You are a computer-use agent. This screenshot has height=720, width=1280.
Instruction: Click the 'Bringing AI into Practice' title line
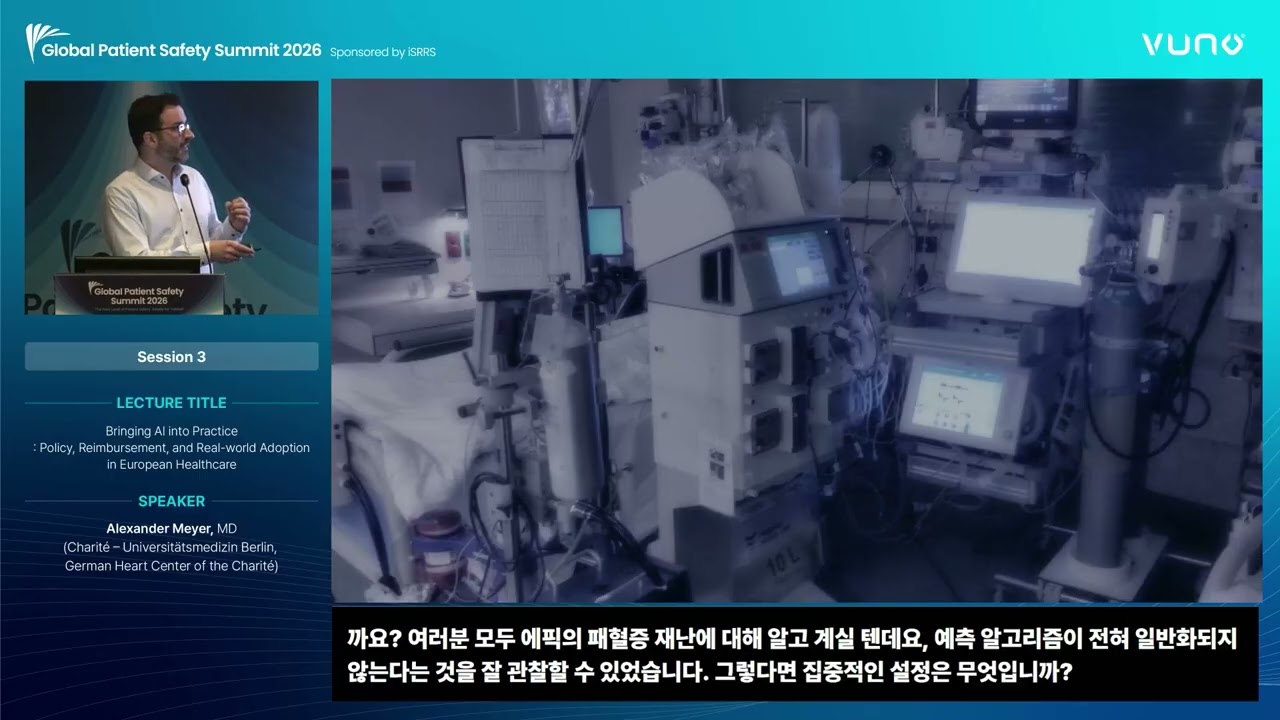click(x=172, y=431)
